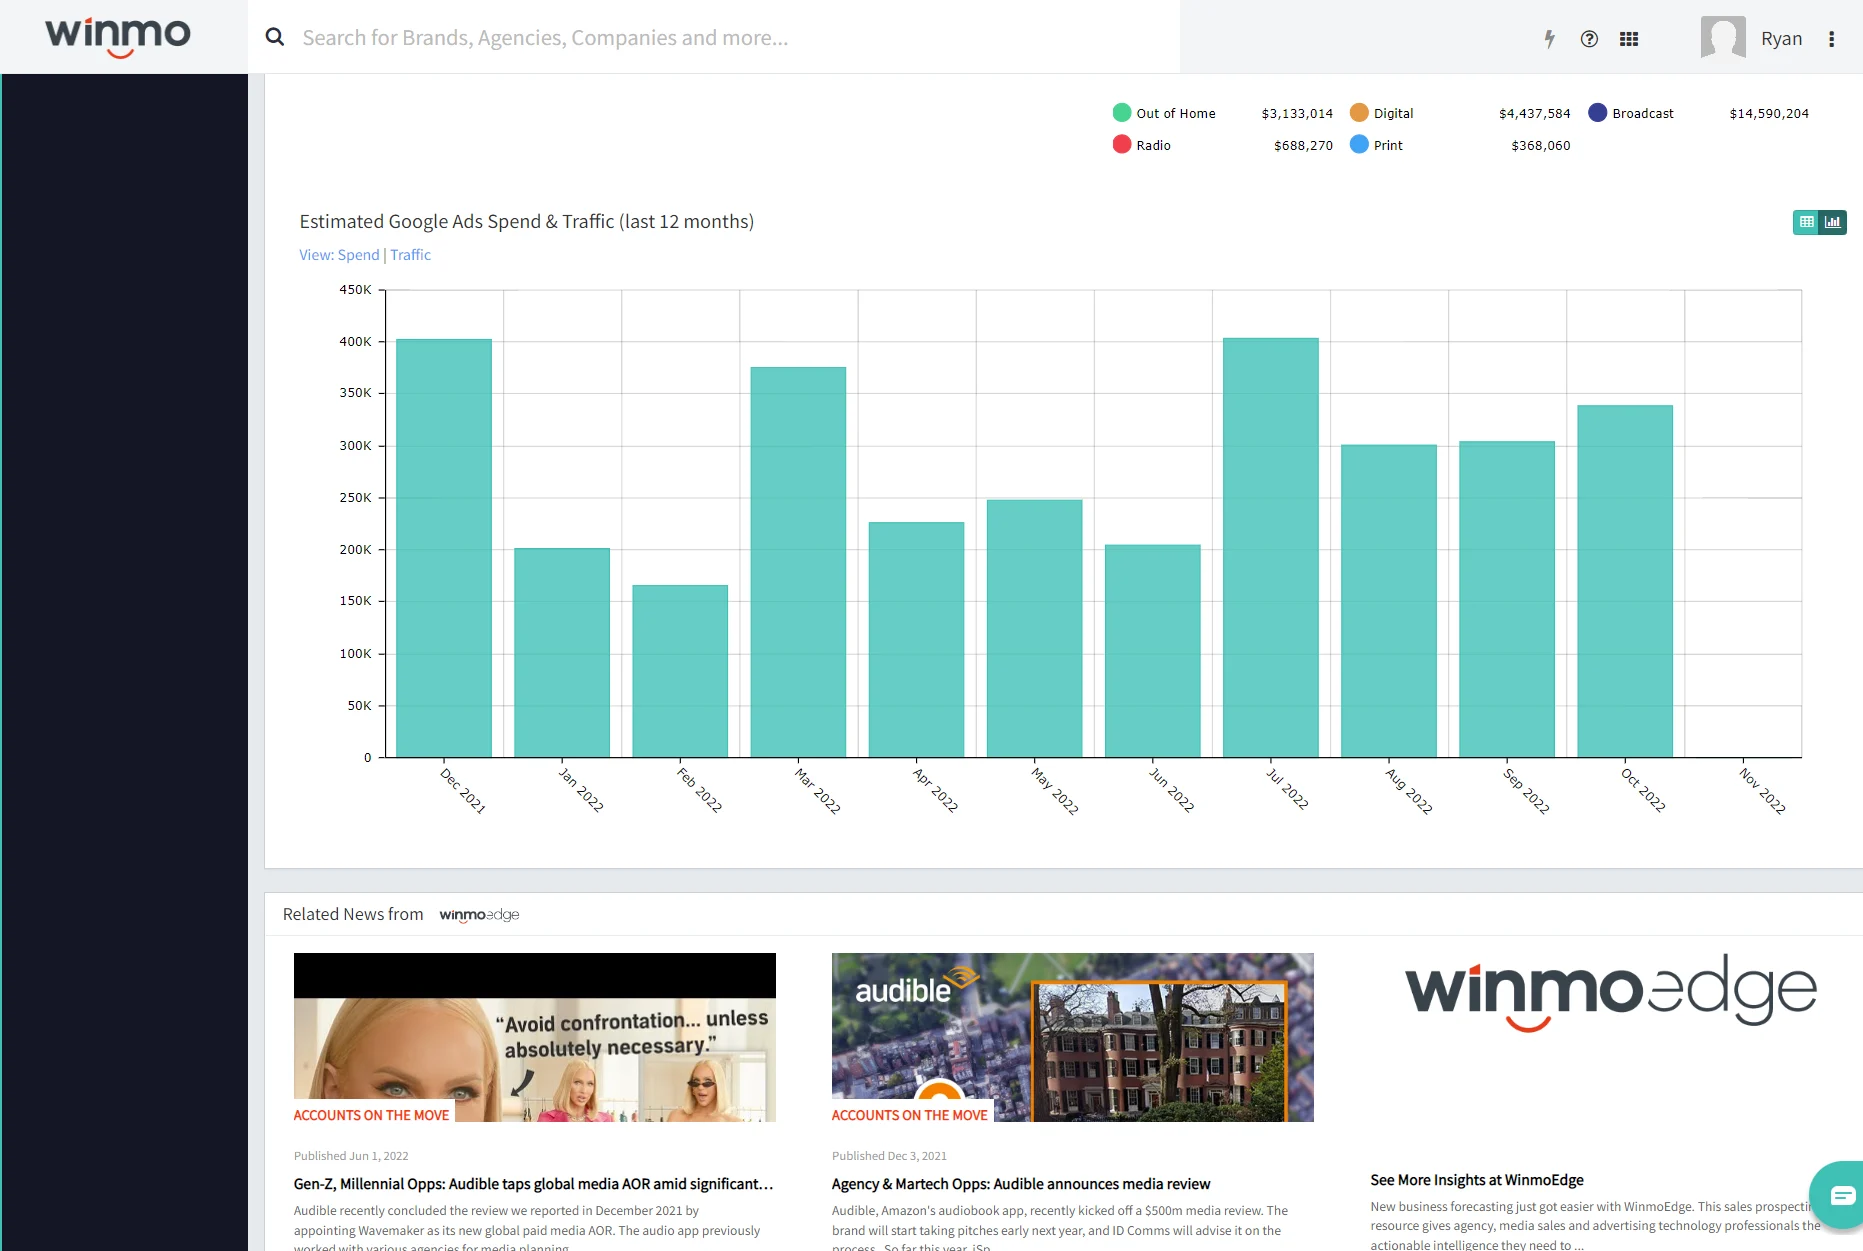1863x1251 pixels.
Task: Open the Audible building article thumbnail
Action: [x=1072, y=1037]
